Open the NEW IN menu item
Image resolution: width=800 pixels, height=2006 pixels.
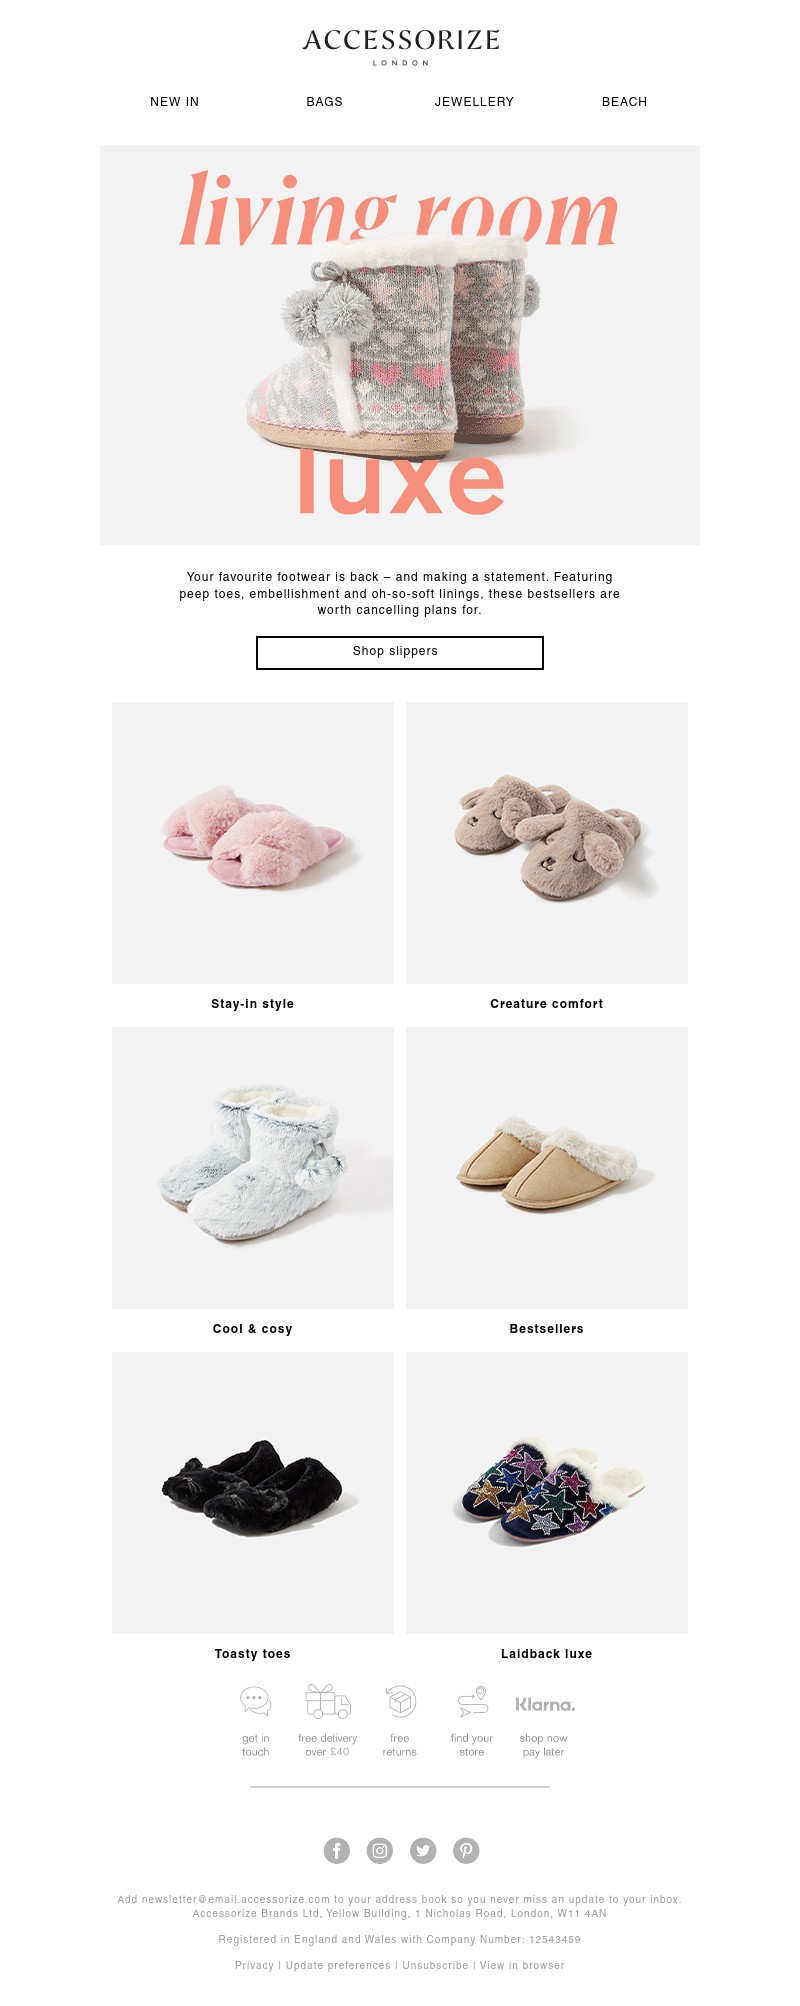coord(175,102)
